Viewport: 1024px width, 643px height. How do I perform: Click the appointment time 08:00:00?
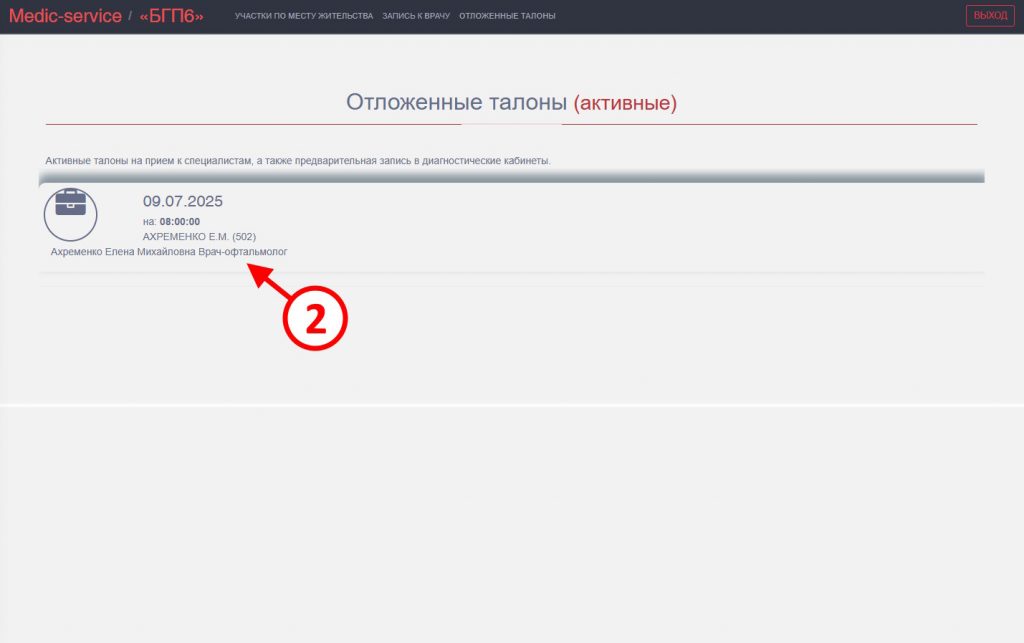(x=180, y=222)
